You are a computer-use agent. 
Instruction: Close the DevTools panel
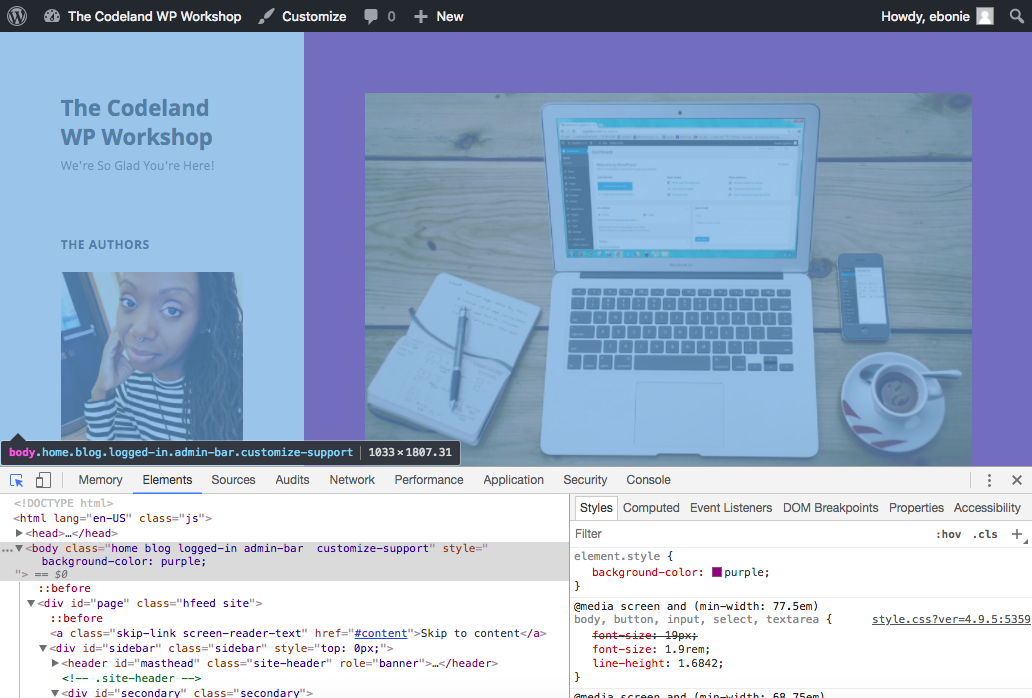1017,480
